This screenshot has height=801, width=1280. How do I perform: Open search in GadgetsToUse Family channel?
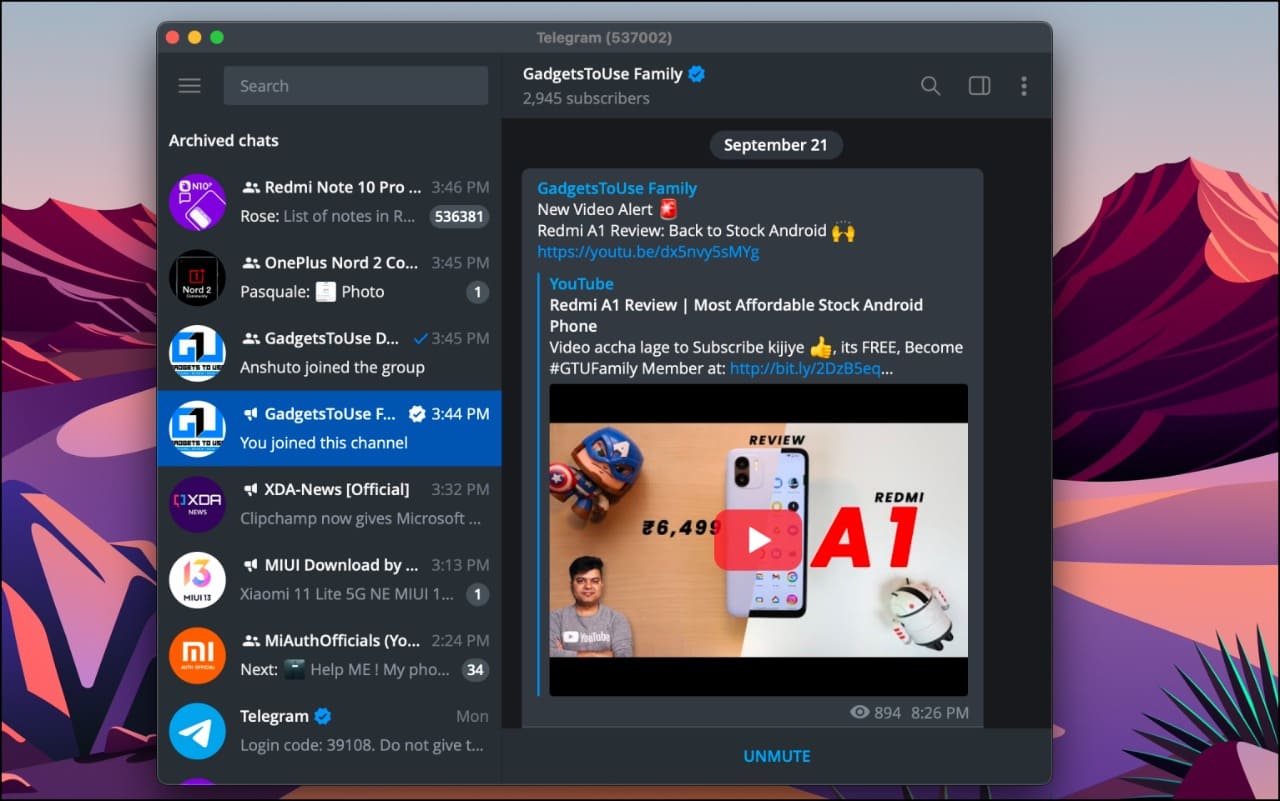(930, 86)
